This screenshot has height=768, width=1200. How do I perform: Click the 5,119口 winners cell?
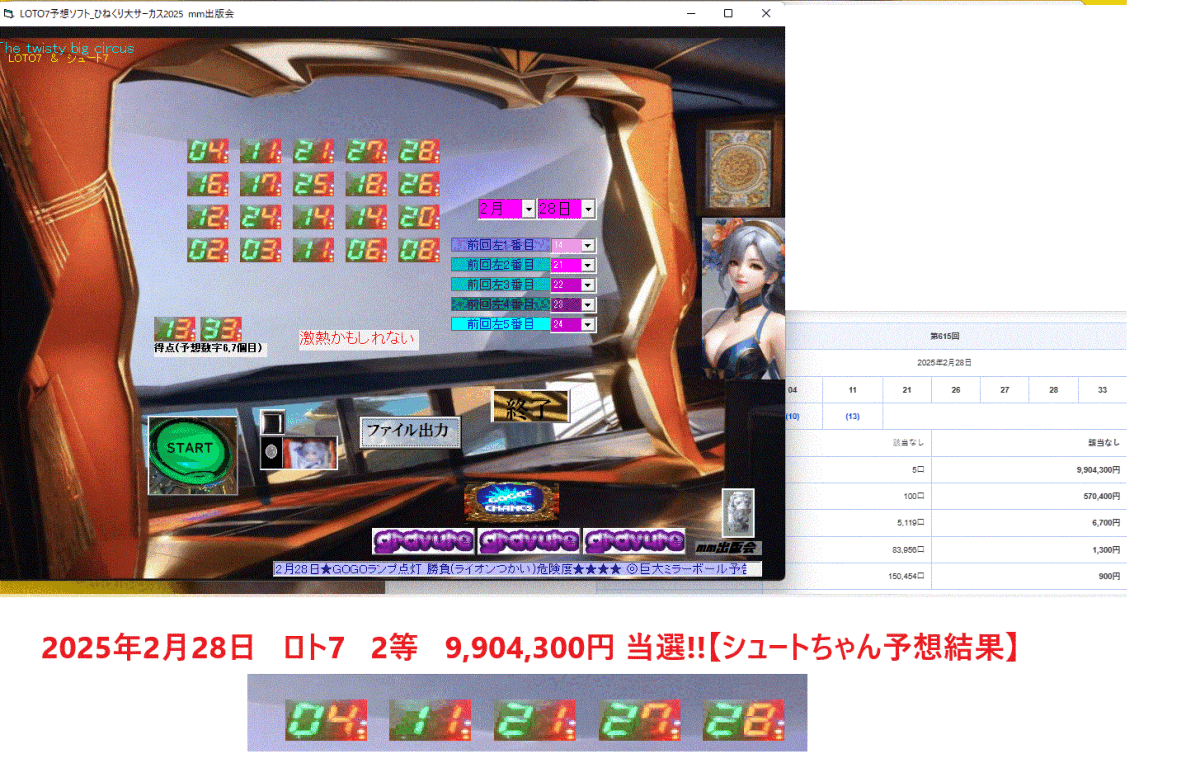(858, 523)
